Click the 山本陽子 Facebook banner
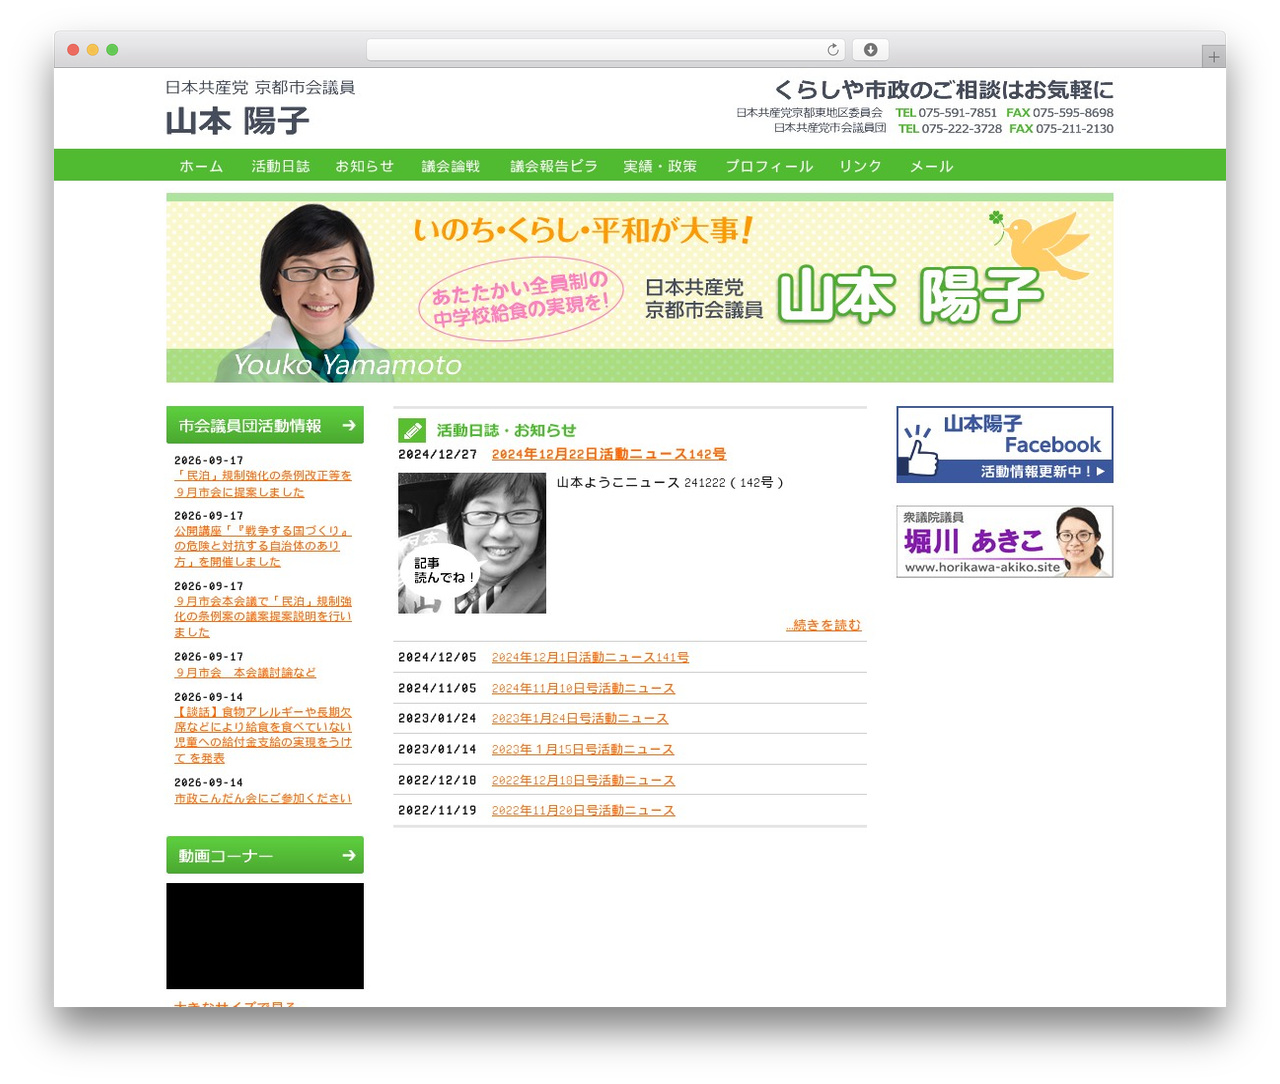 click(x=1005, y=445)
